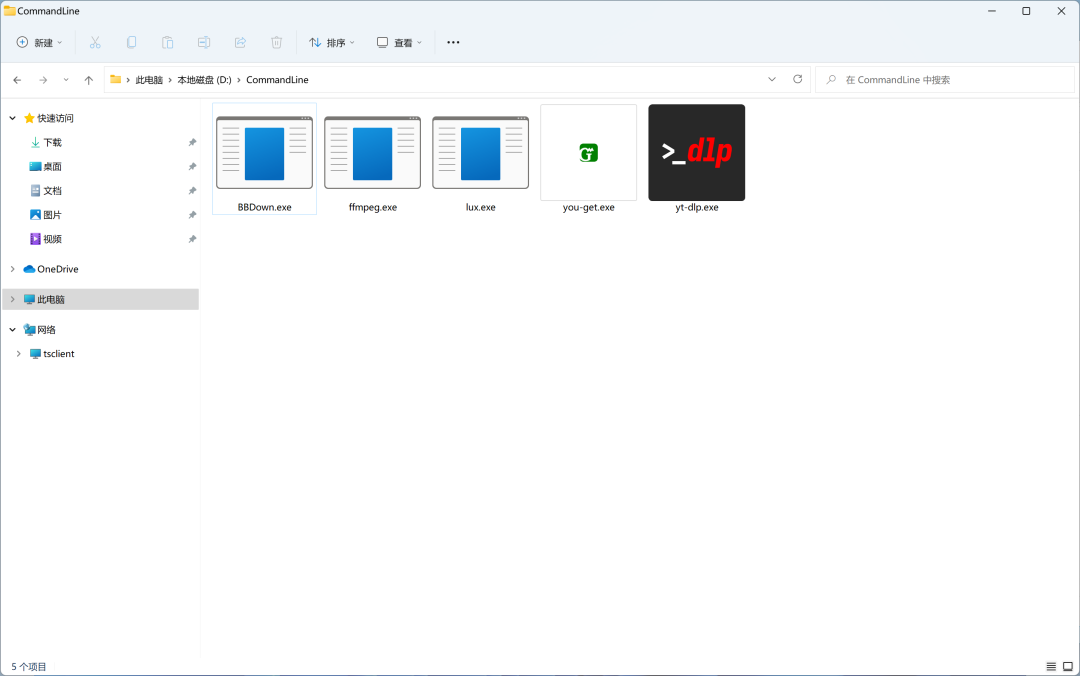1080x676 pixels.
Task: Click the Refresh button beside address bar
Action: click(x=797, y=79)
